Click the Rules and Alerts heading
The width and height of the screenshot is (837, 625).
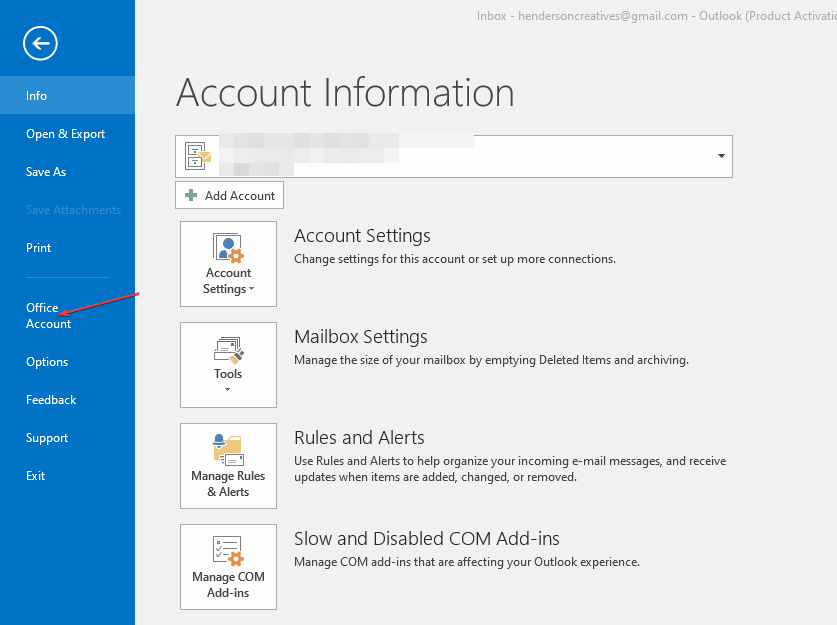(359, 438)
